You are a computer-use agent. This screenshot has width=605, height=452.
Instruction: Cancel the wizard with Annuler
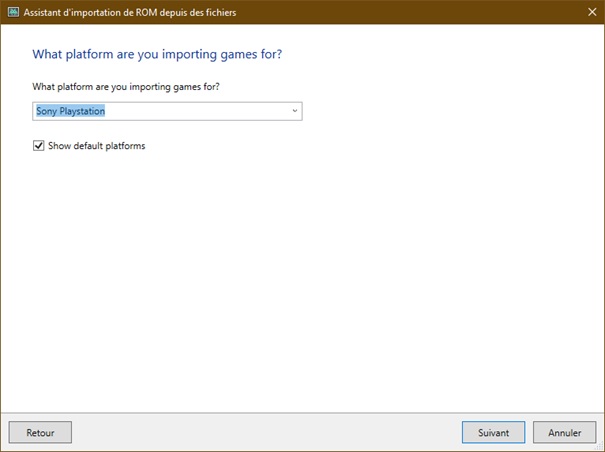[565, 432]
